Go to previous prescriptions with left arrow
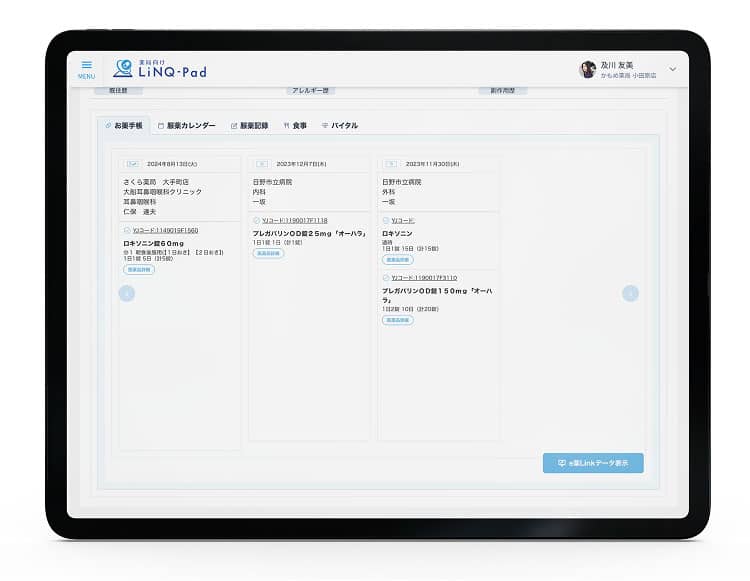 pyautogui.click(x=127, y=293)
